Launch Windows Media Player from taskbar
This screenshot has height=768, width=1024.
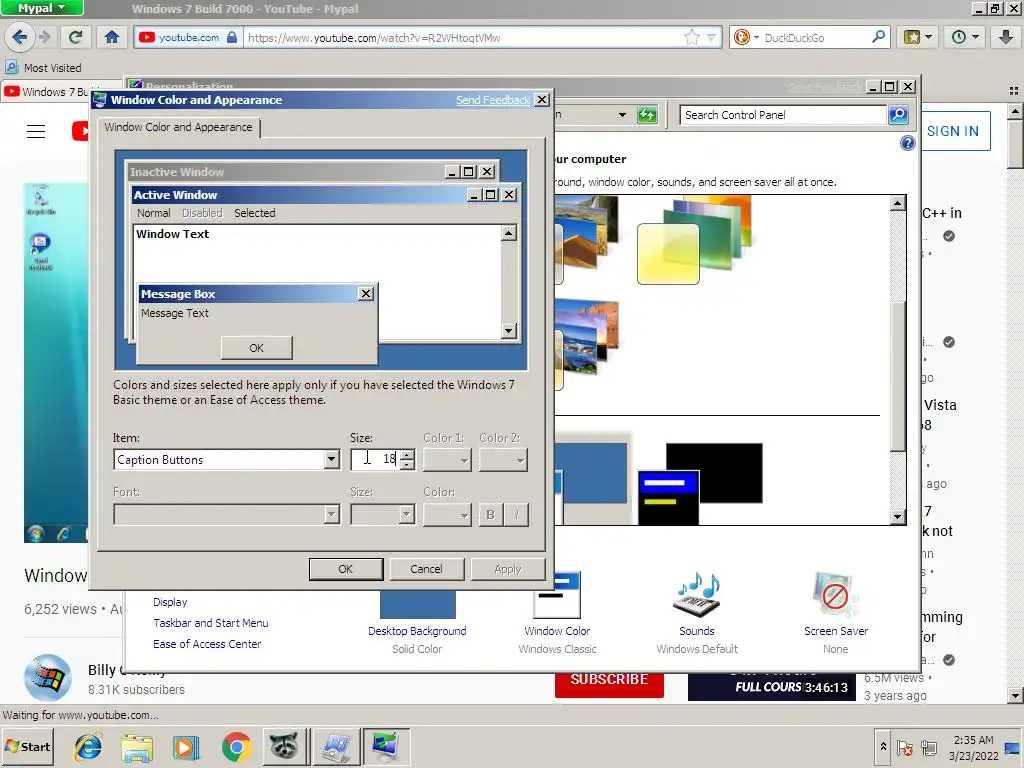186,746
